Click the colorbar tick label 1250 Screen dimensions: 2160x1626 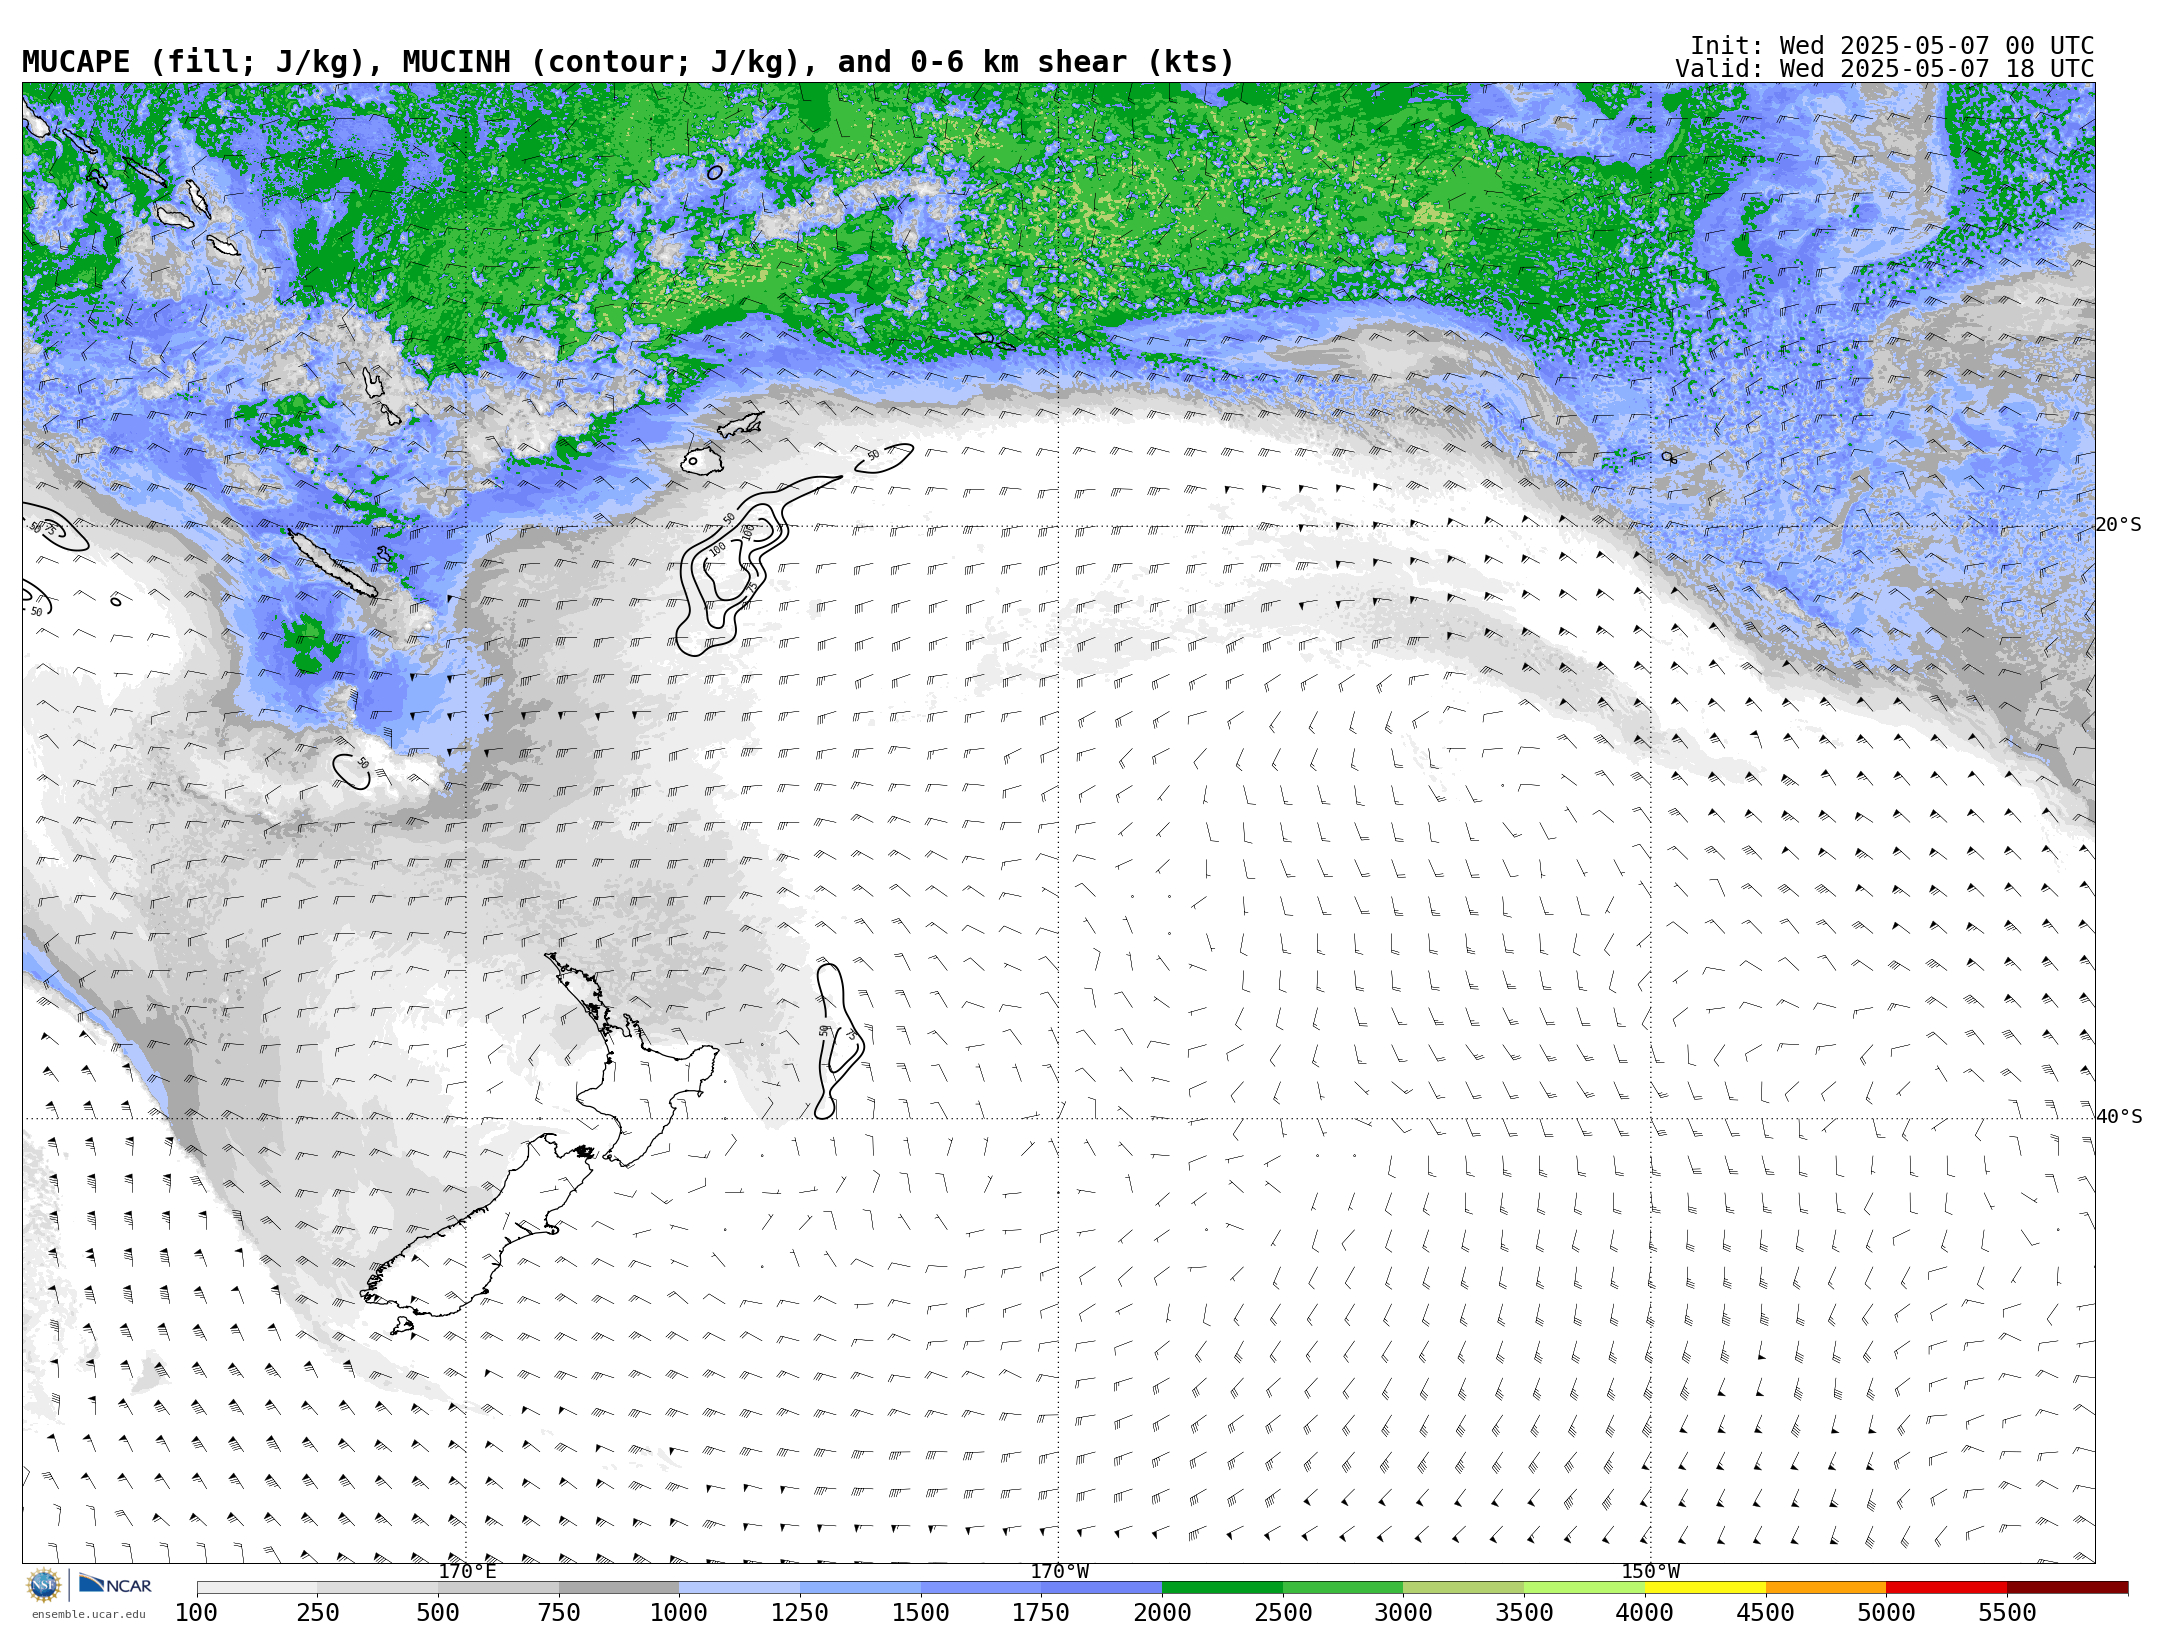(x=800, y=1613)
